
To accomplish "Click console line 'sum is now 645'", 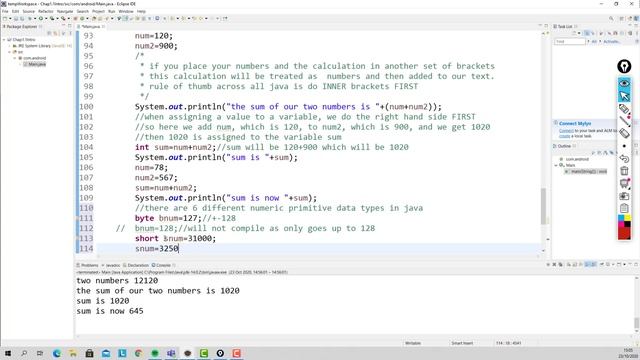I will click(110, 311).
